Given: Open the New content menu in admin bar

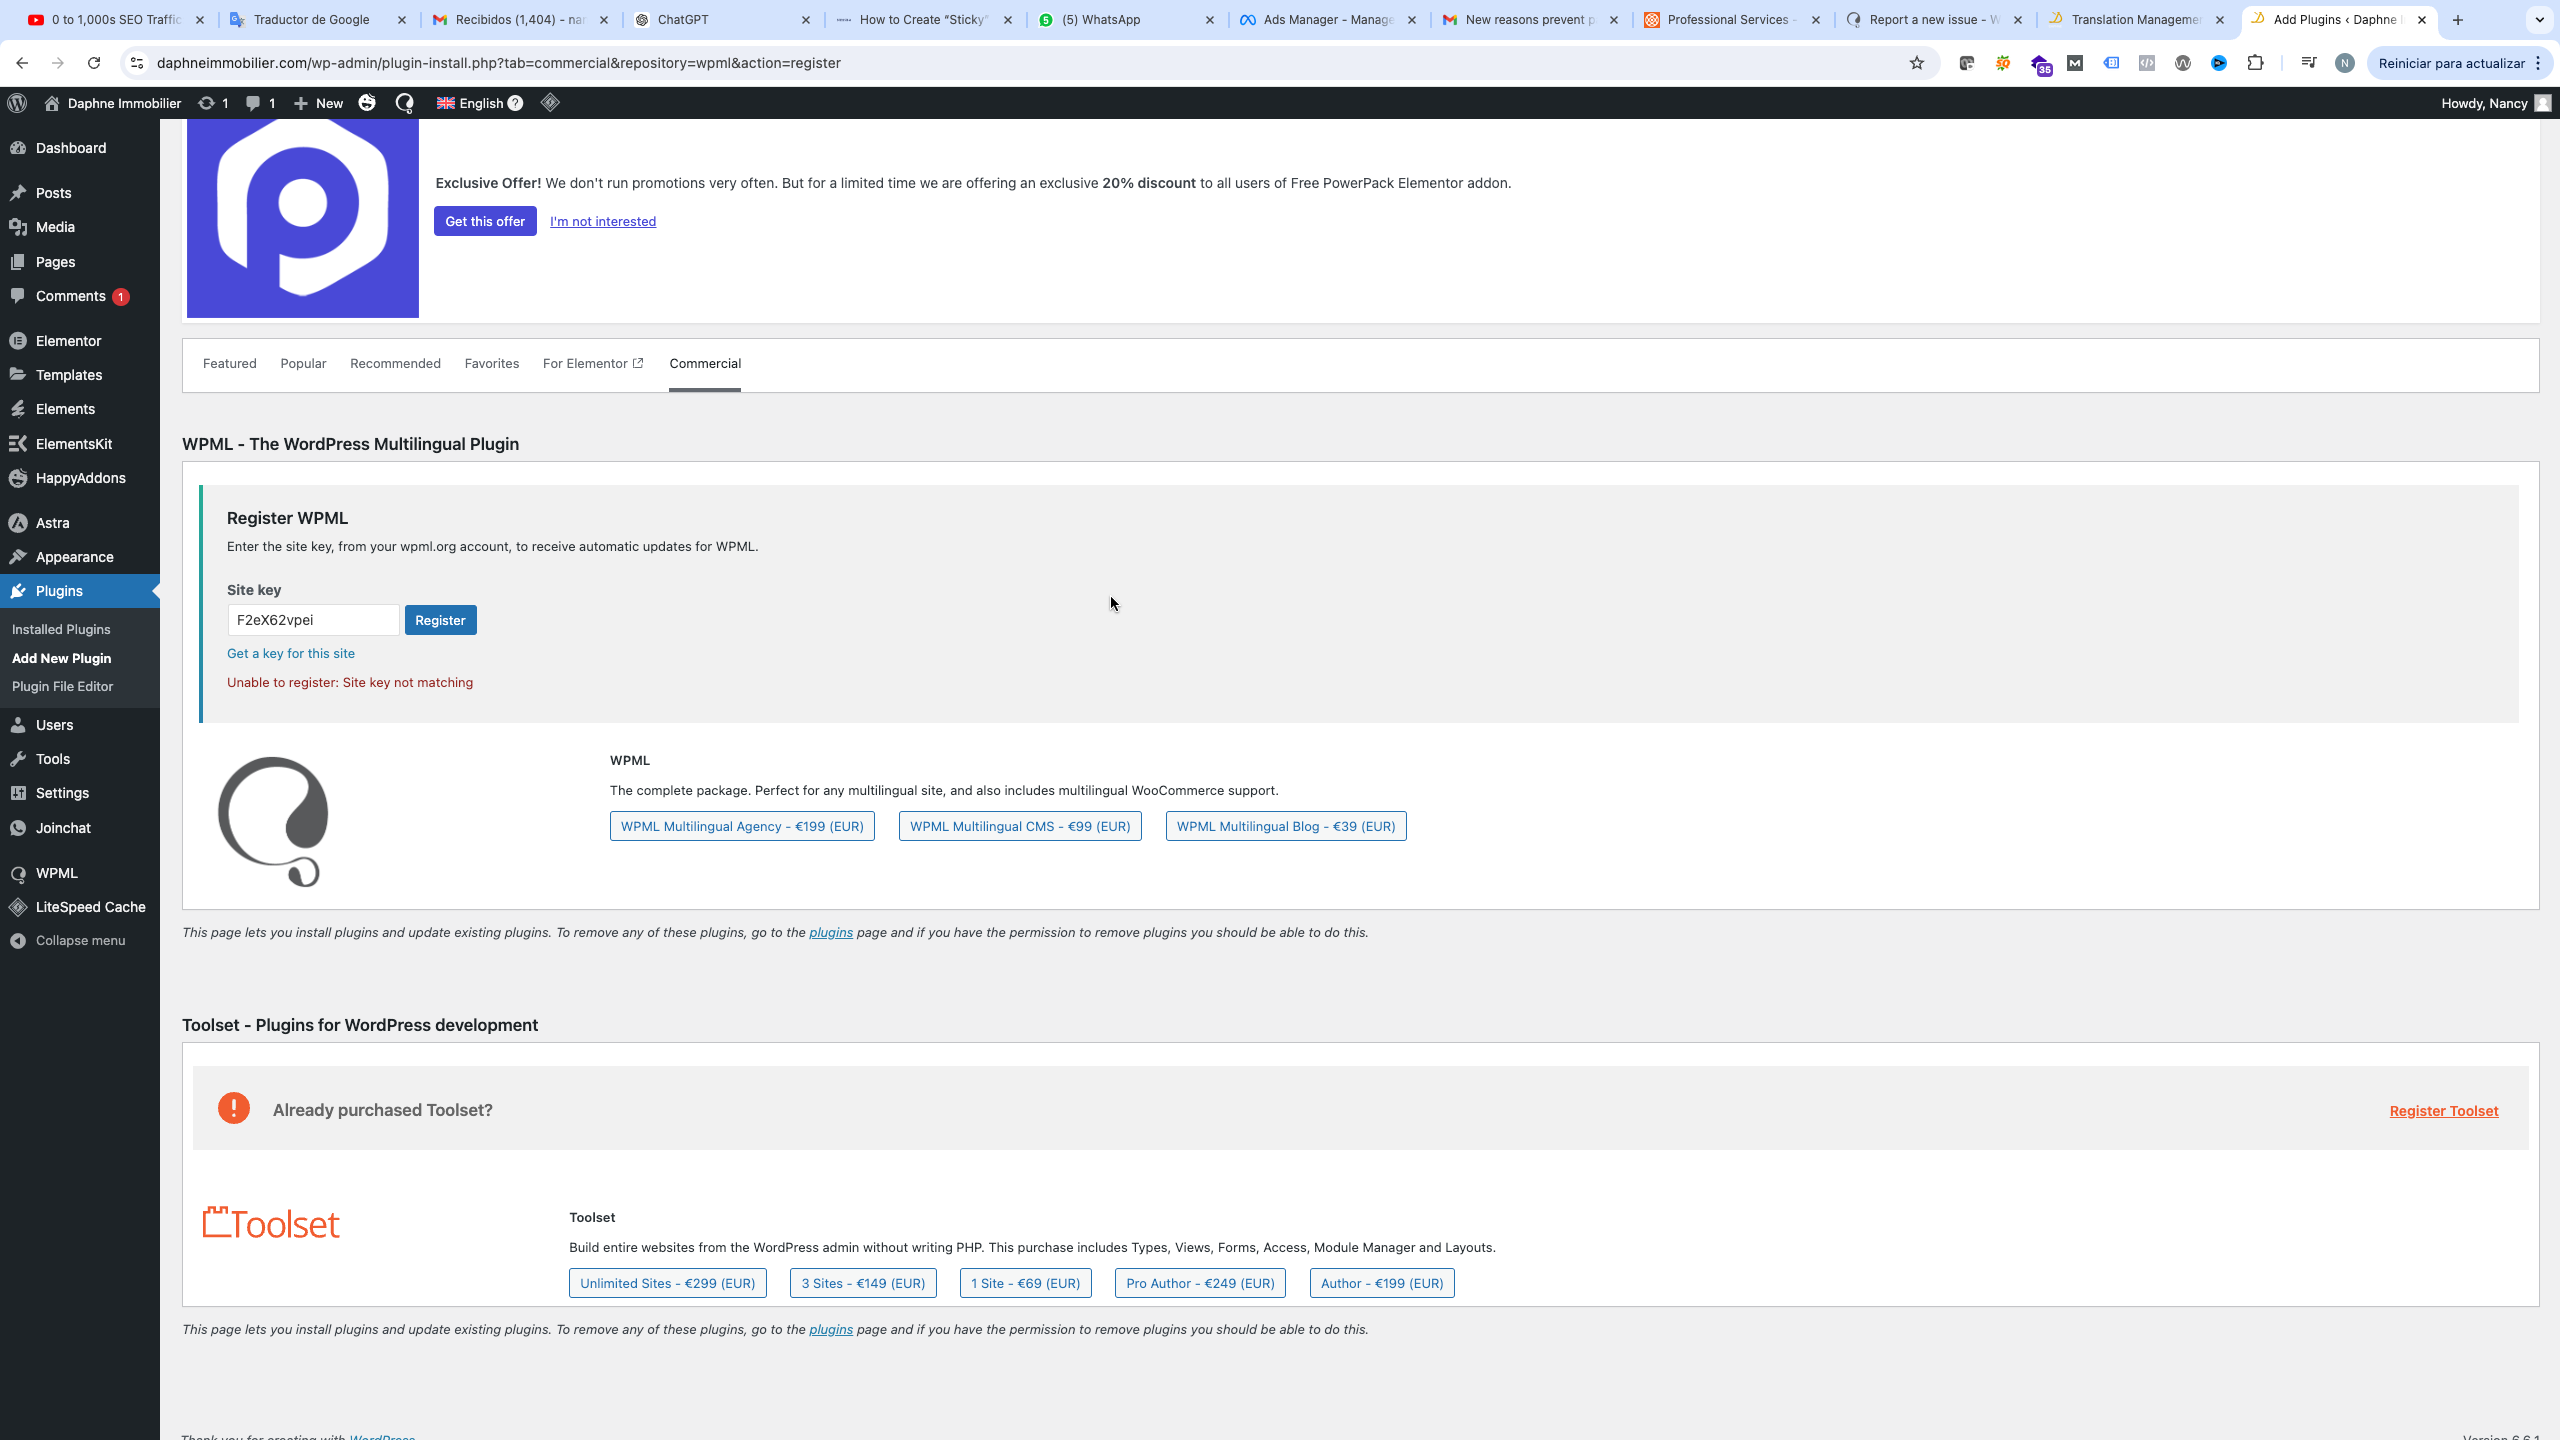Looking at the screenshot, I should coord(318,103).
